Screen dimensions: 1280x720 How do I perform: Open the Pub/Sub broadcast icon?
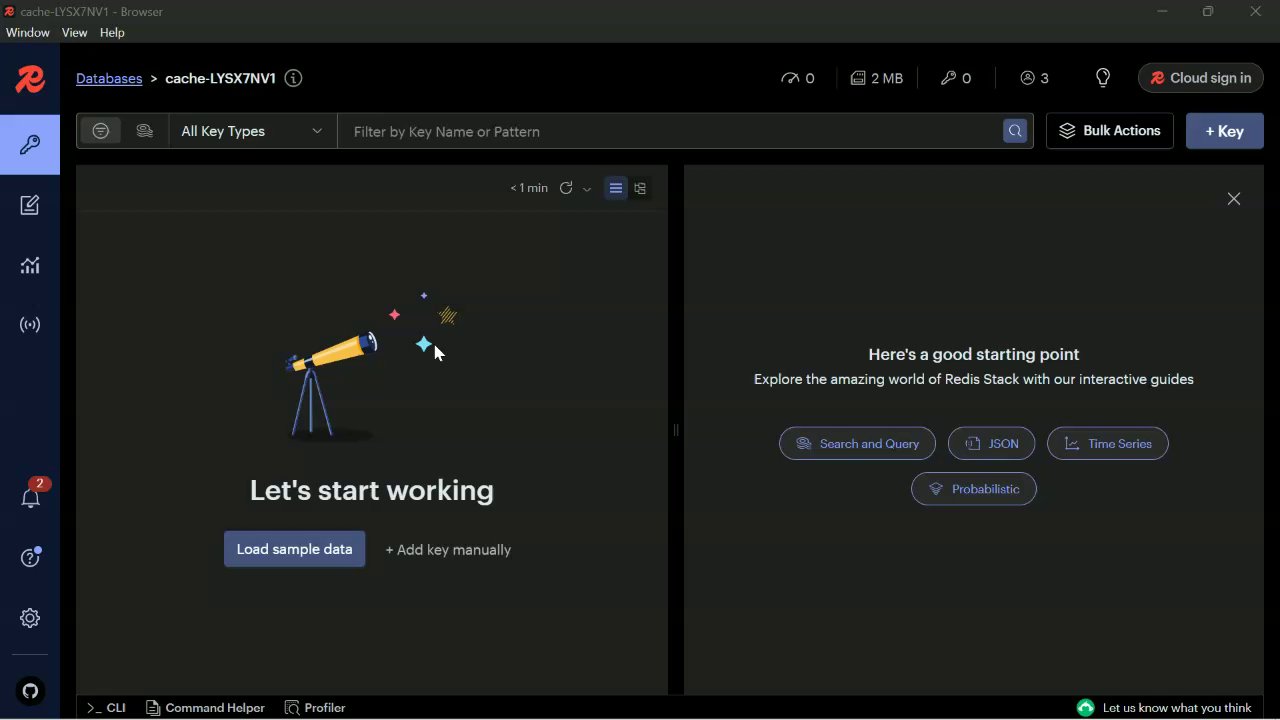(x=30, y=325)
